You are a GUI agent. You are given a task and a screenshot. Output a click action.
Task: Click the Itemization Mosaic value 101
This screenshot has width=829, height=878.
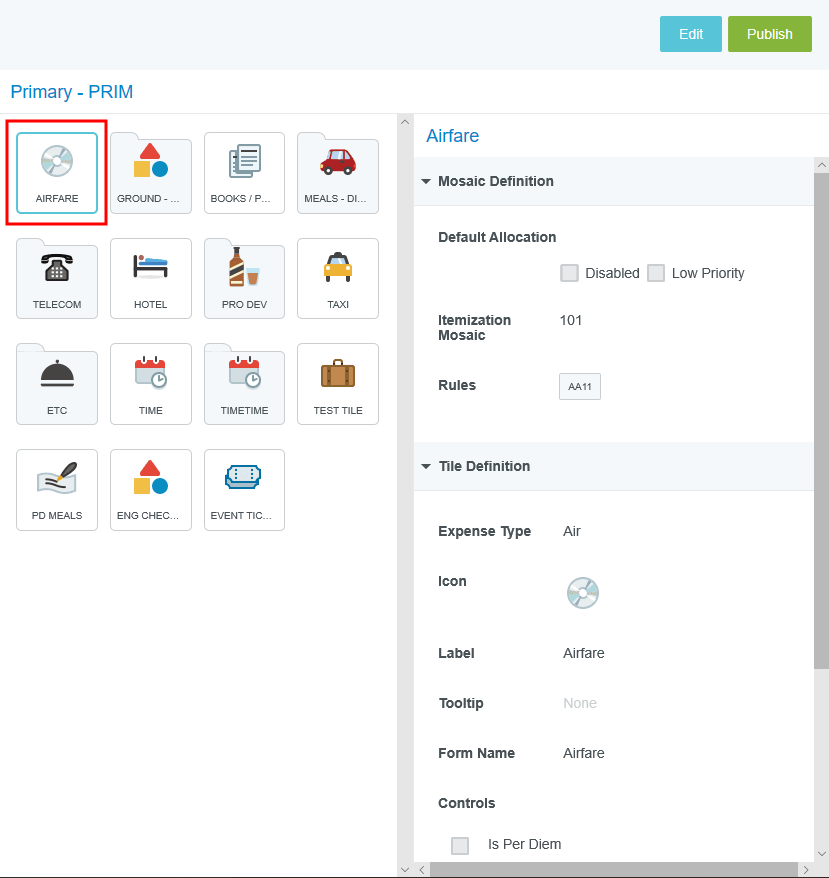(x=571, y=320)
